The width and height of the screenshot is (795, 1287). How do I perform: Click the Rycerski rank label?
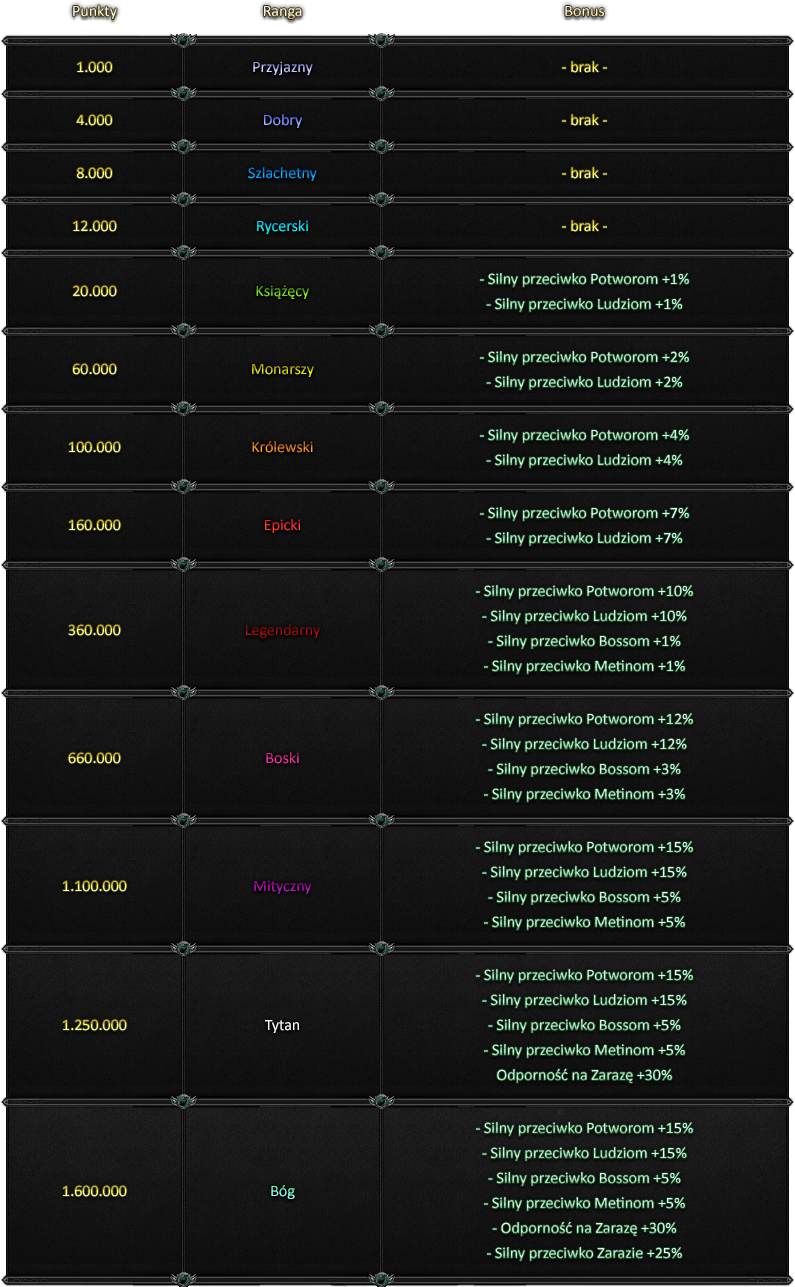click(x=282, y=226)
